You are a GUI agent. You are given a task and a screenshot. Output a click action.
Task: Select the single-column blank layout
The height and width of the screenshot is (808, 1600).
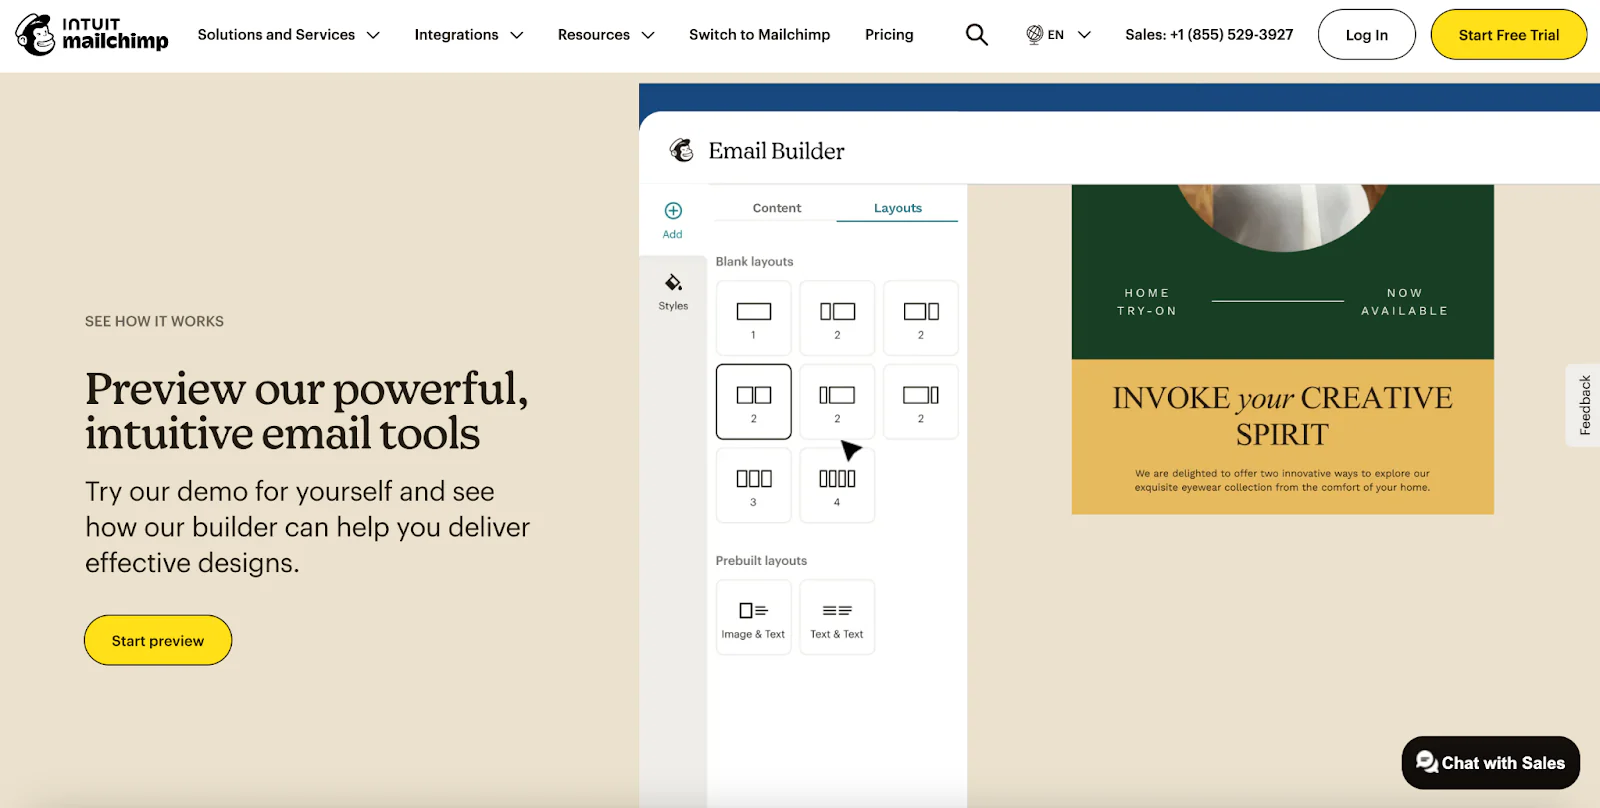(x=754, y=318)
